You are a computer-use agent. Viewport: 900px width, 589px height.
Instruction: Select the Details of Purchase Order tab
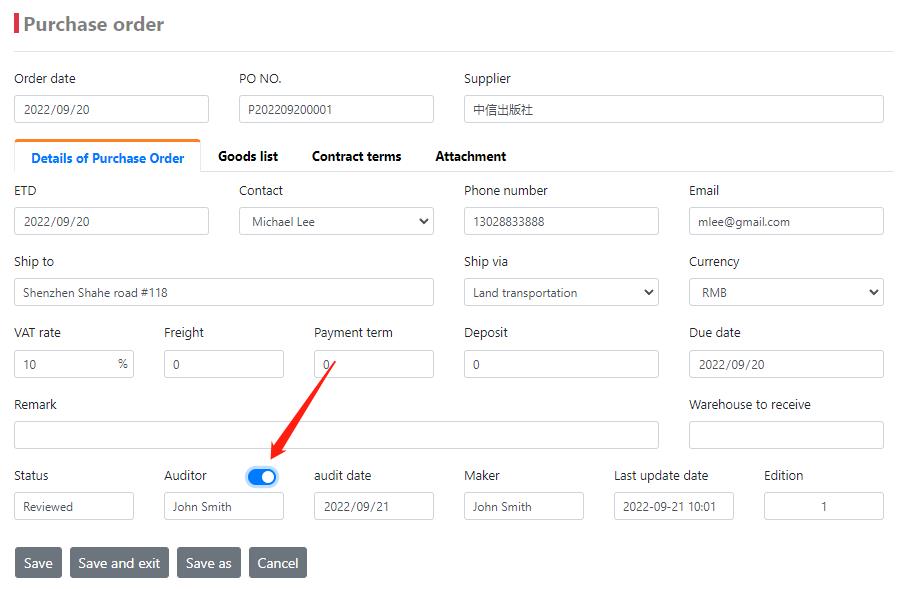(107, 157)
